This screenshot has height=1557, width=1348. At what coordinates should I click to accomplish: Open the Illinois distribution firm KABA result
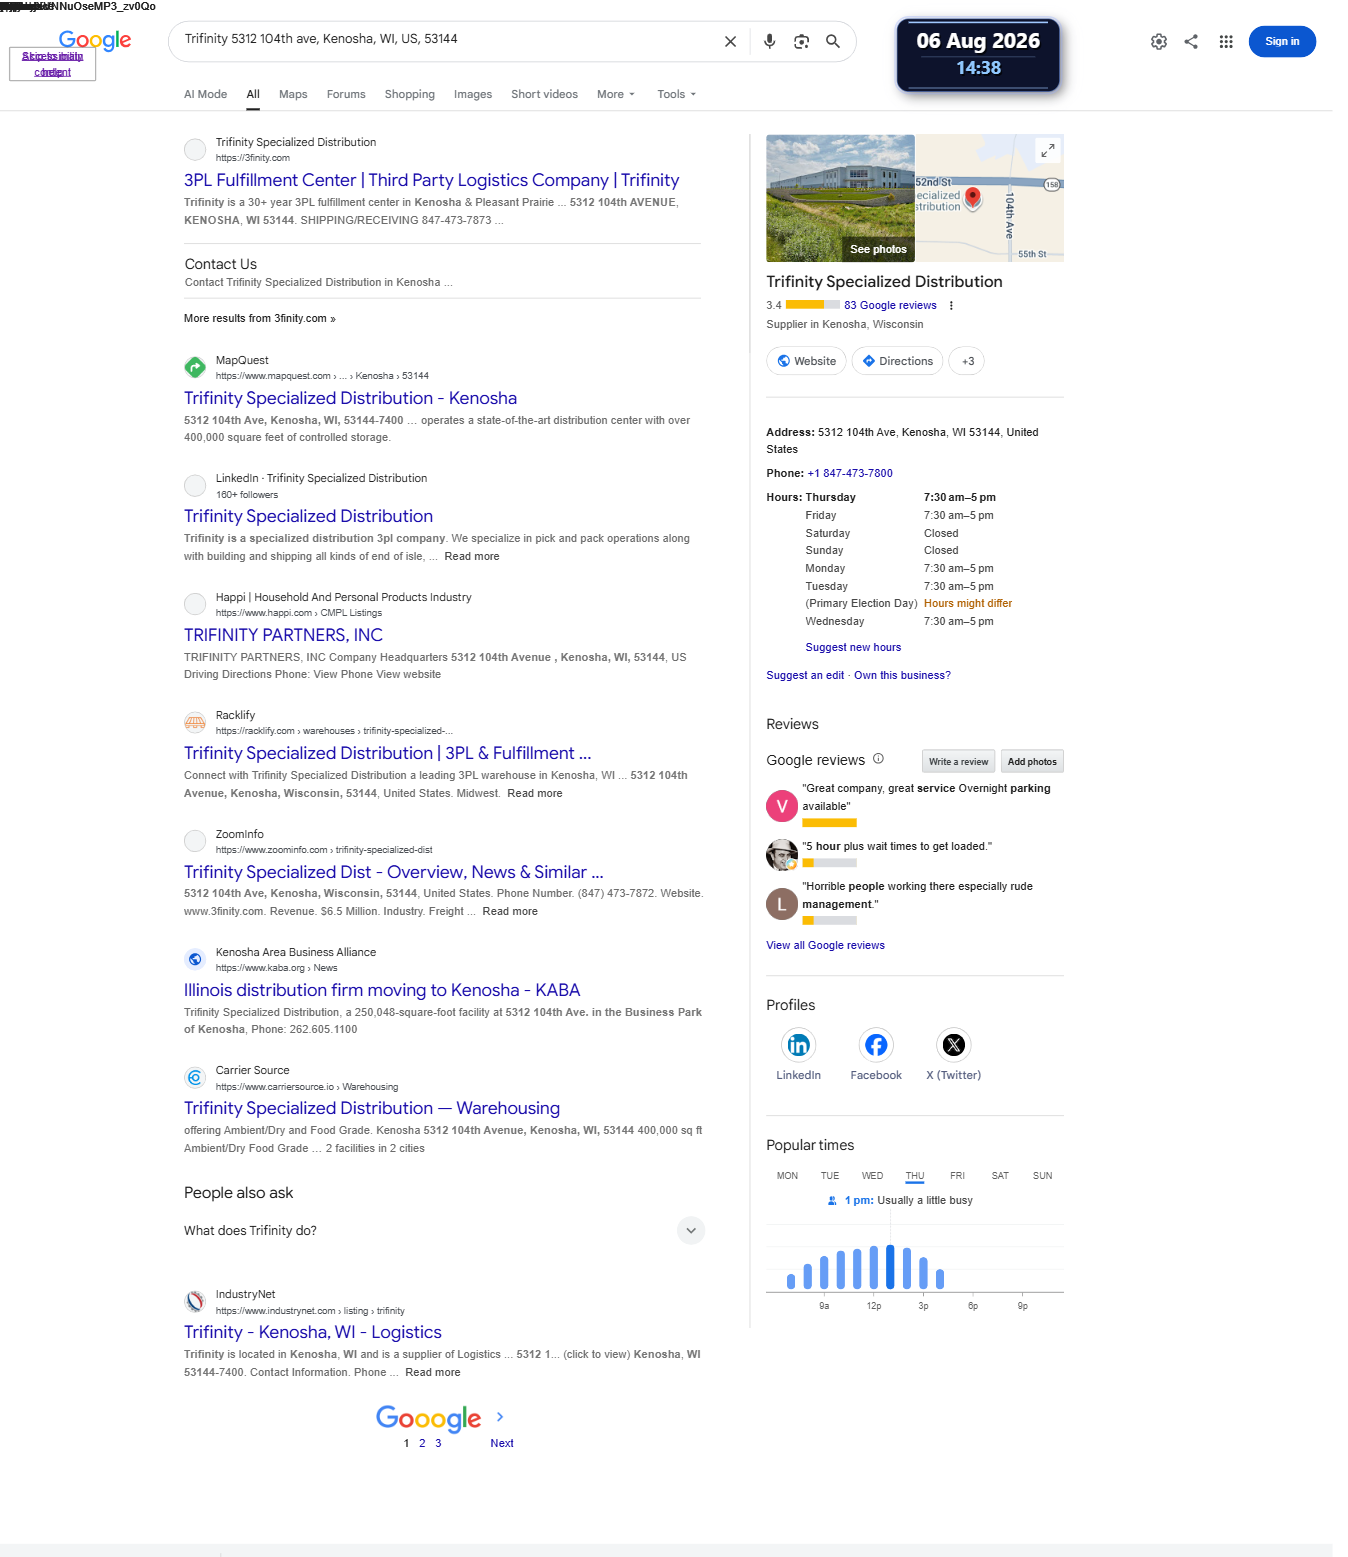382,991
